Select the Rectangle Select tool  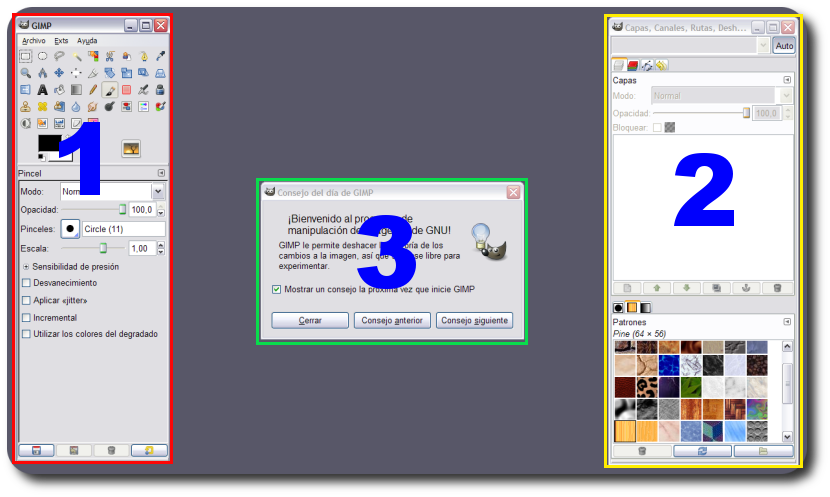[26, 56]
